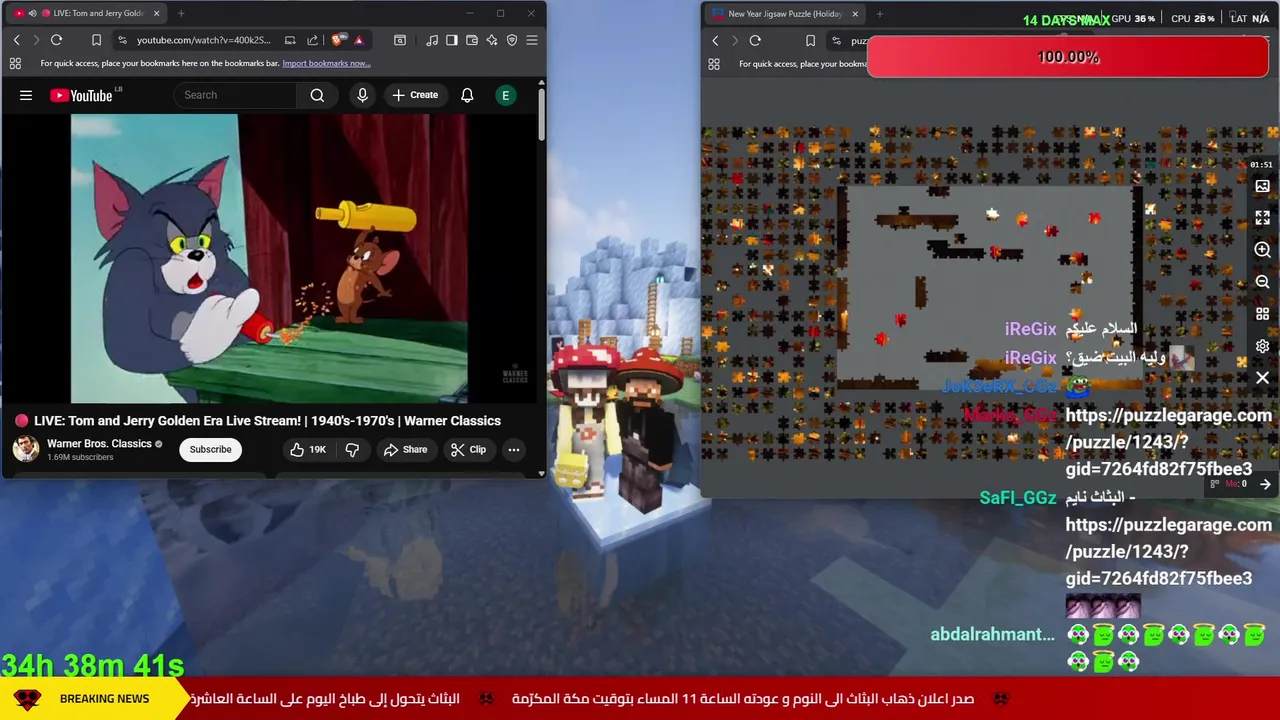Toggle puzzle fullscreen mode
1280x720 pixels.
pyautogui.click(x=1262, y=218)
